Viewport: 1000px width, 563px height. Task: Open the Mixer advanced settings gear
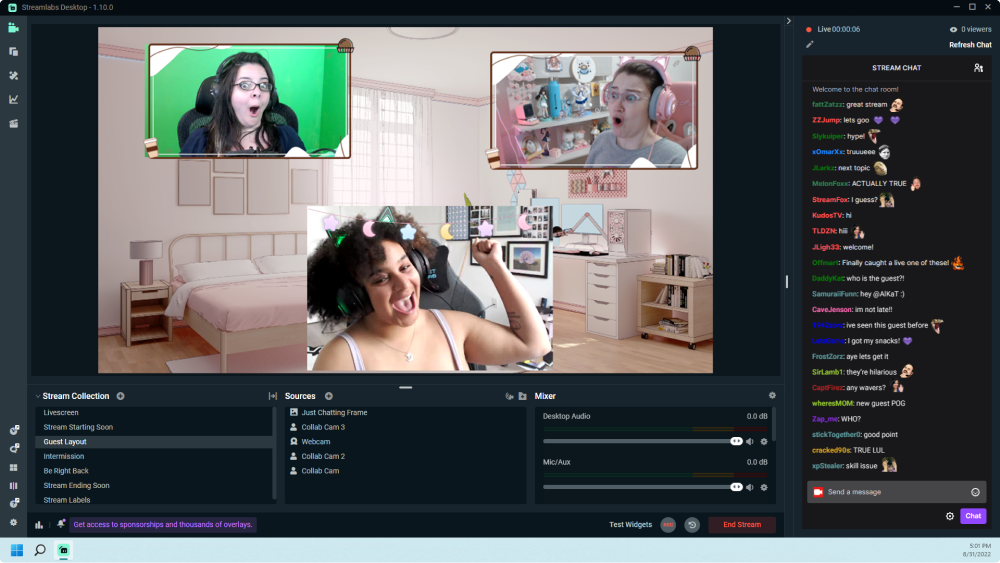(x=772, y=395)
